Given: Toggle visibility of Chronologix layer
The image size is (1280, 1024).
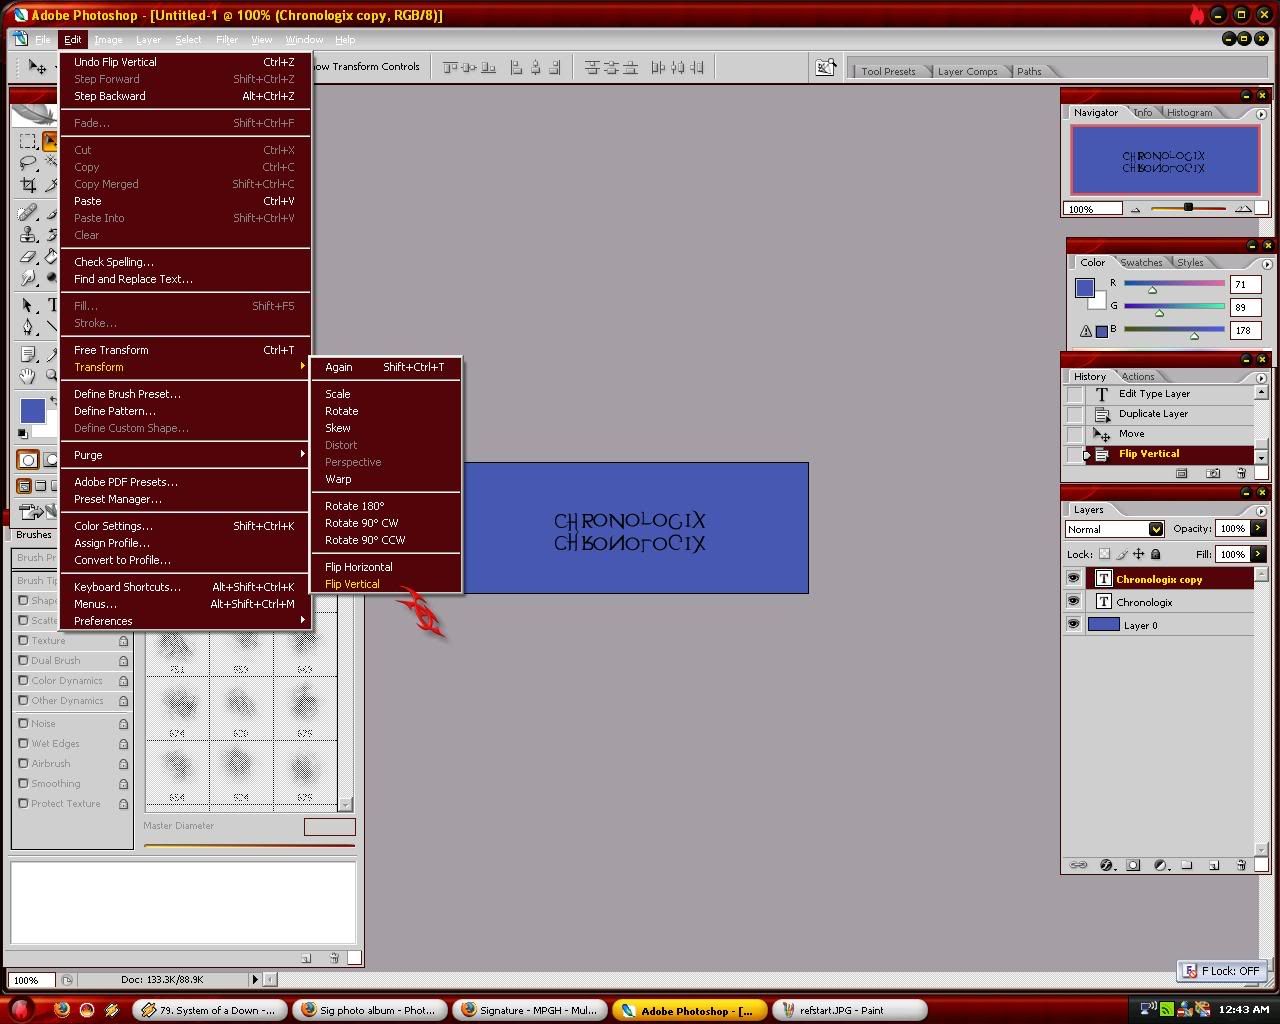Looking at the screenshot, I should pos(1073,602).
